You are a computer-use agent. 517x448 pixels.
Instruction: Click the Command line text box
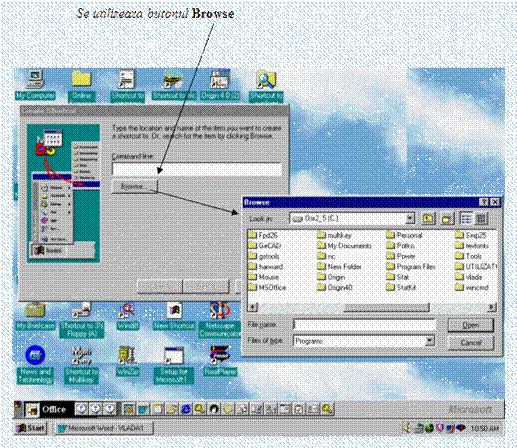pos(197,169)
